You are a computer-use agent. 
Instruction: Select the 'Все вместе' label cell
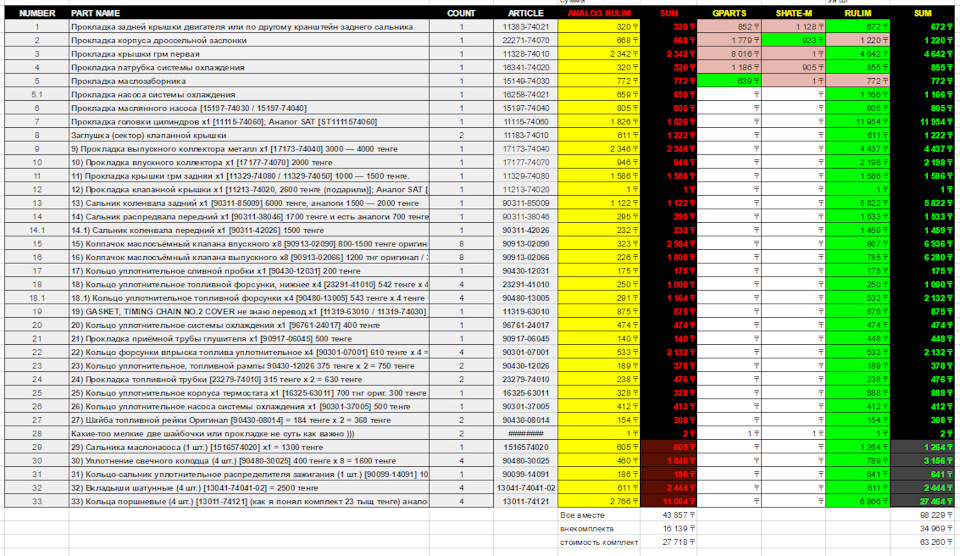coord(599,515)
